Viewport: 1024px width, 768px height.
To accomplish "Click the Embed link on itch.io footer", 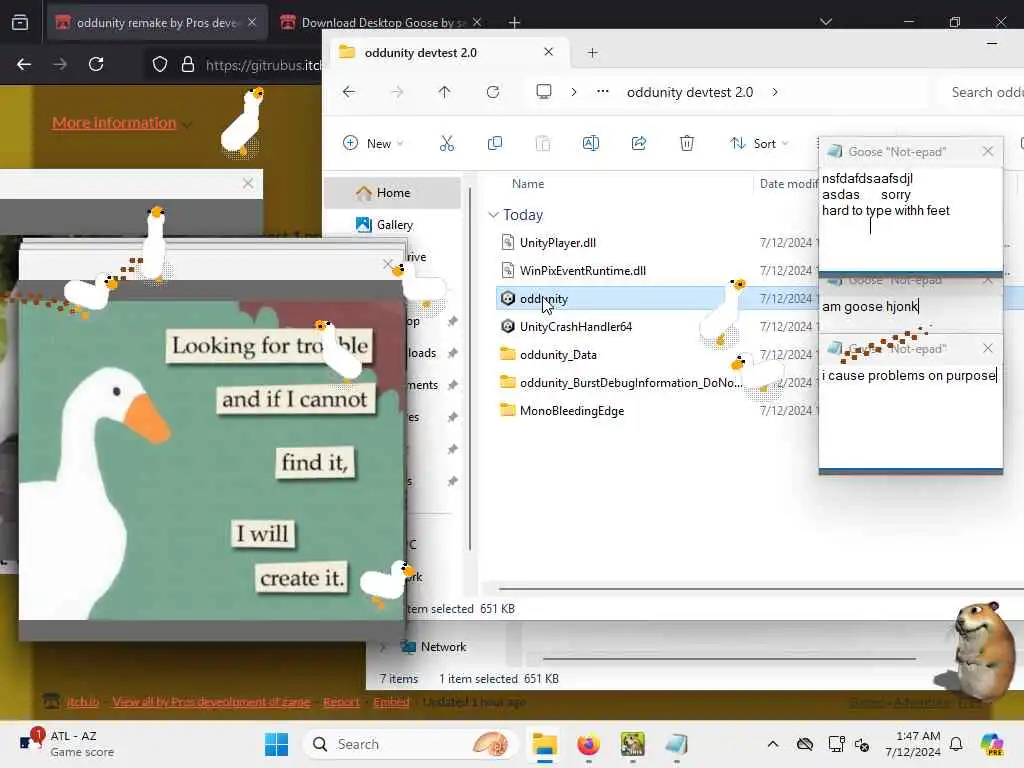I will (x=391, y=702).
